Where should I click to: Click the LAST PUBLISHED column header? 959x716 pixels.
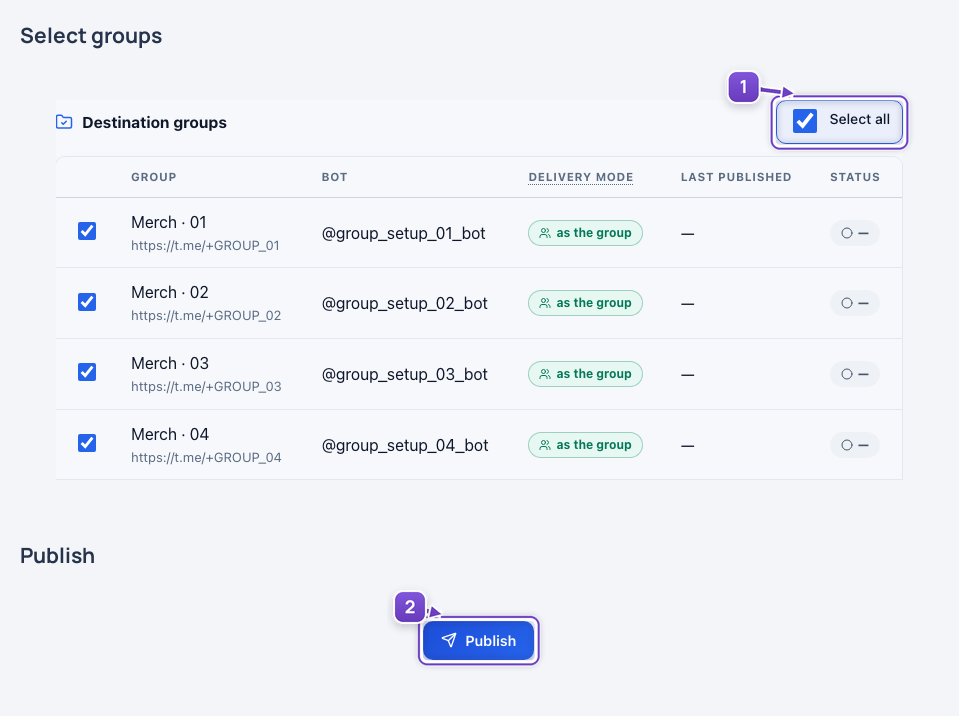tap(736, 177)
